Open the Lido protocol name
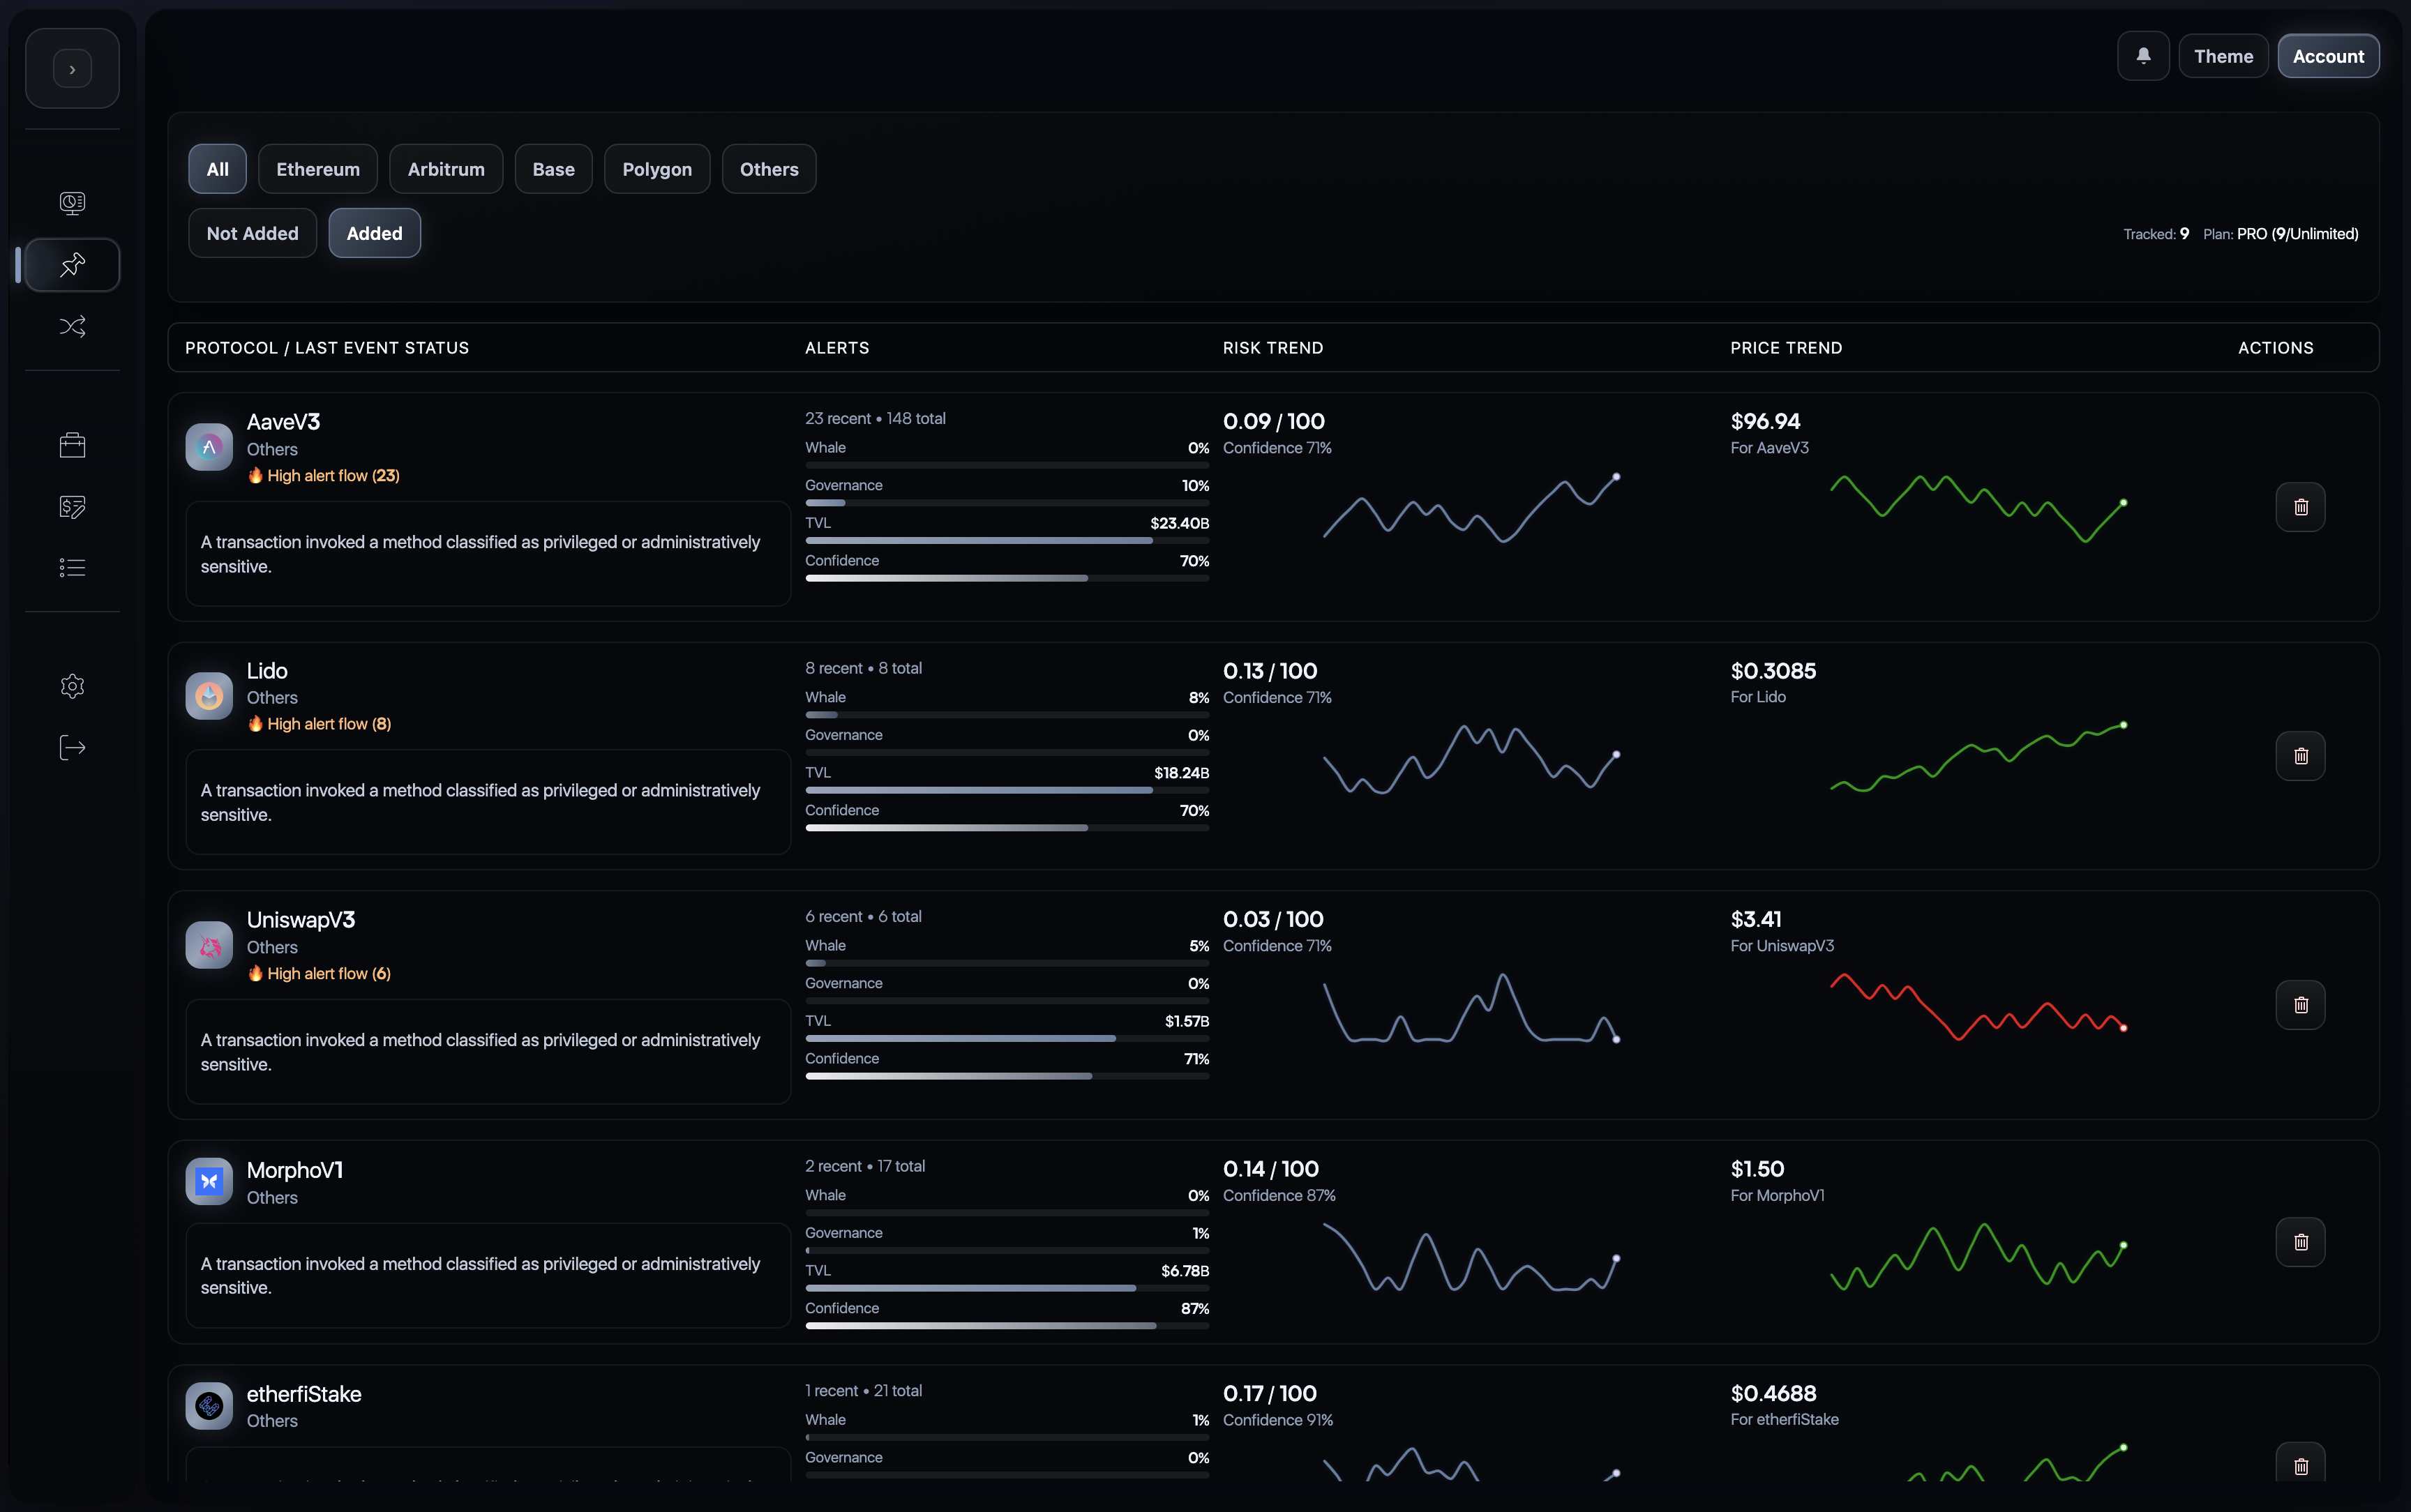Screen dimensions: 2411x1512 (267, 671)
